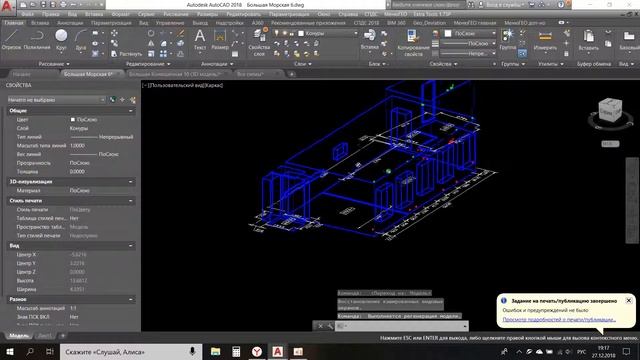Screen dimensions: 640x360
Task: Click the object color ПоСлою swatch in ribbon
Action: pyautogui.click(x=448, y=33)
